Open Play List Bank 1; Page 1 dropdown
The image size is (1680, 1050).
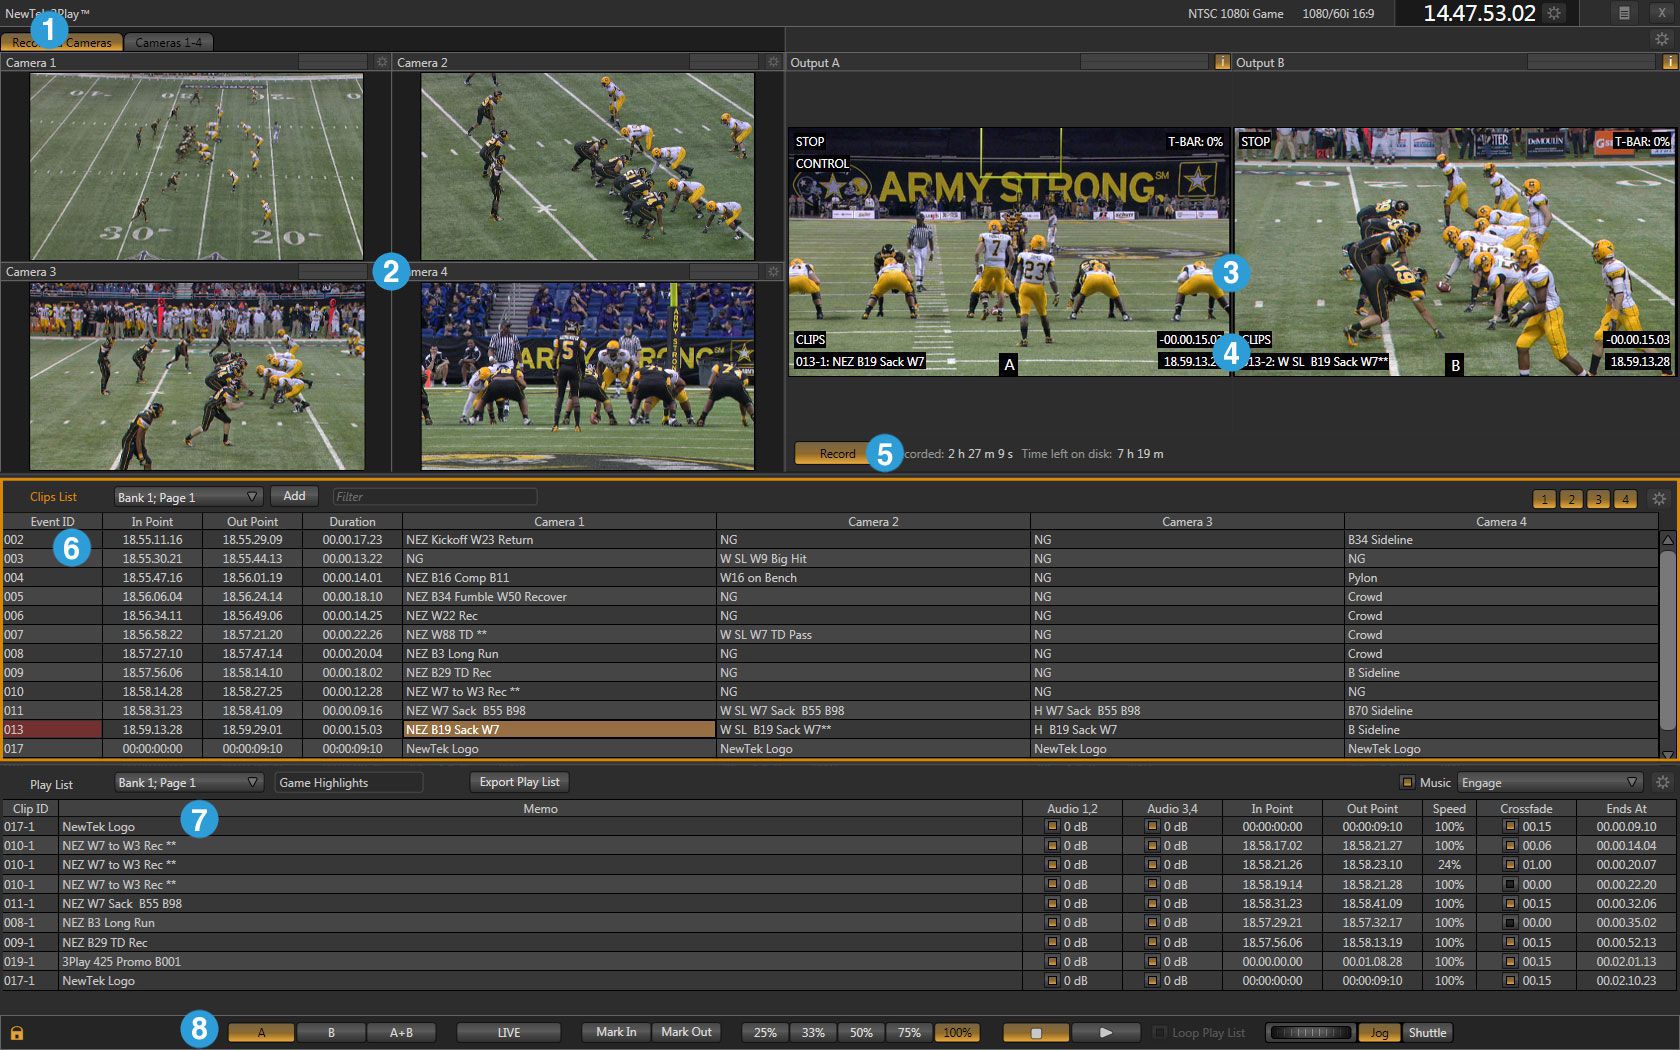click(x=188, y=782)
